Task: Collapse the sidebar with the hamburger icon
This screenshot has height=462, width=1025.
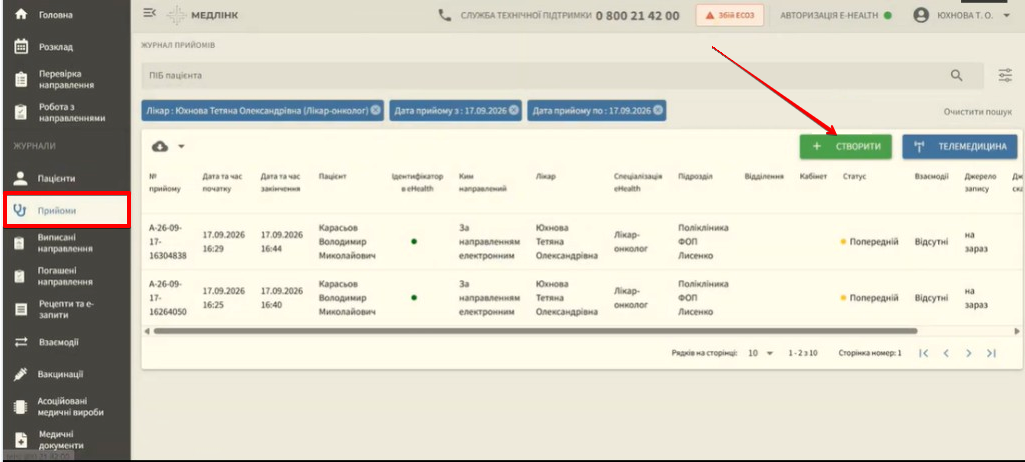Action: [x=150, y=13]
